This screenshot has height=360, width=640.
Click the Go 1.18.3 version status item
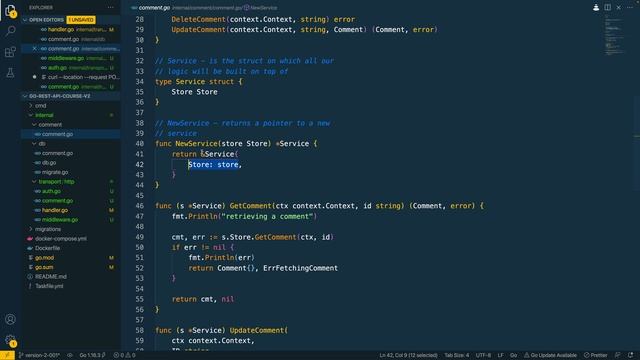[x=92, y=355]
